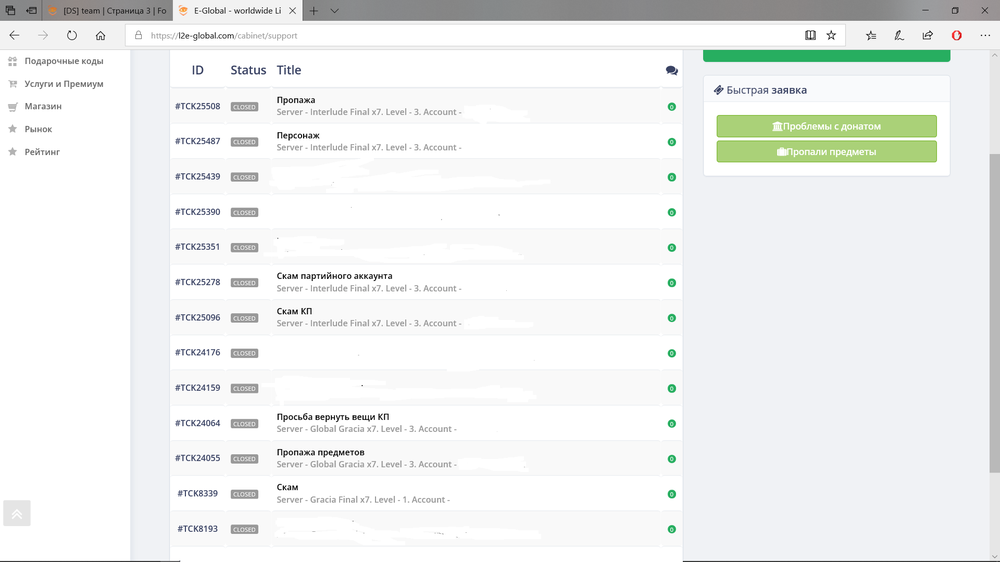This screenshot has width=1000, height=562.
Task: Open a new browser tab
Action: [313, 10]
